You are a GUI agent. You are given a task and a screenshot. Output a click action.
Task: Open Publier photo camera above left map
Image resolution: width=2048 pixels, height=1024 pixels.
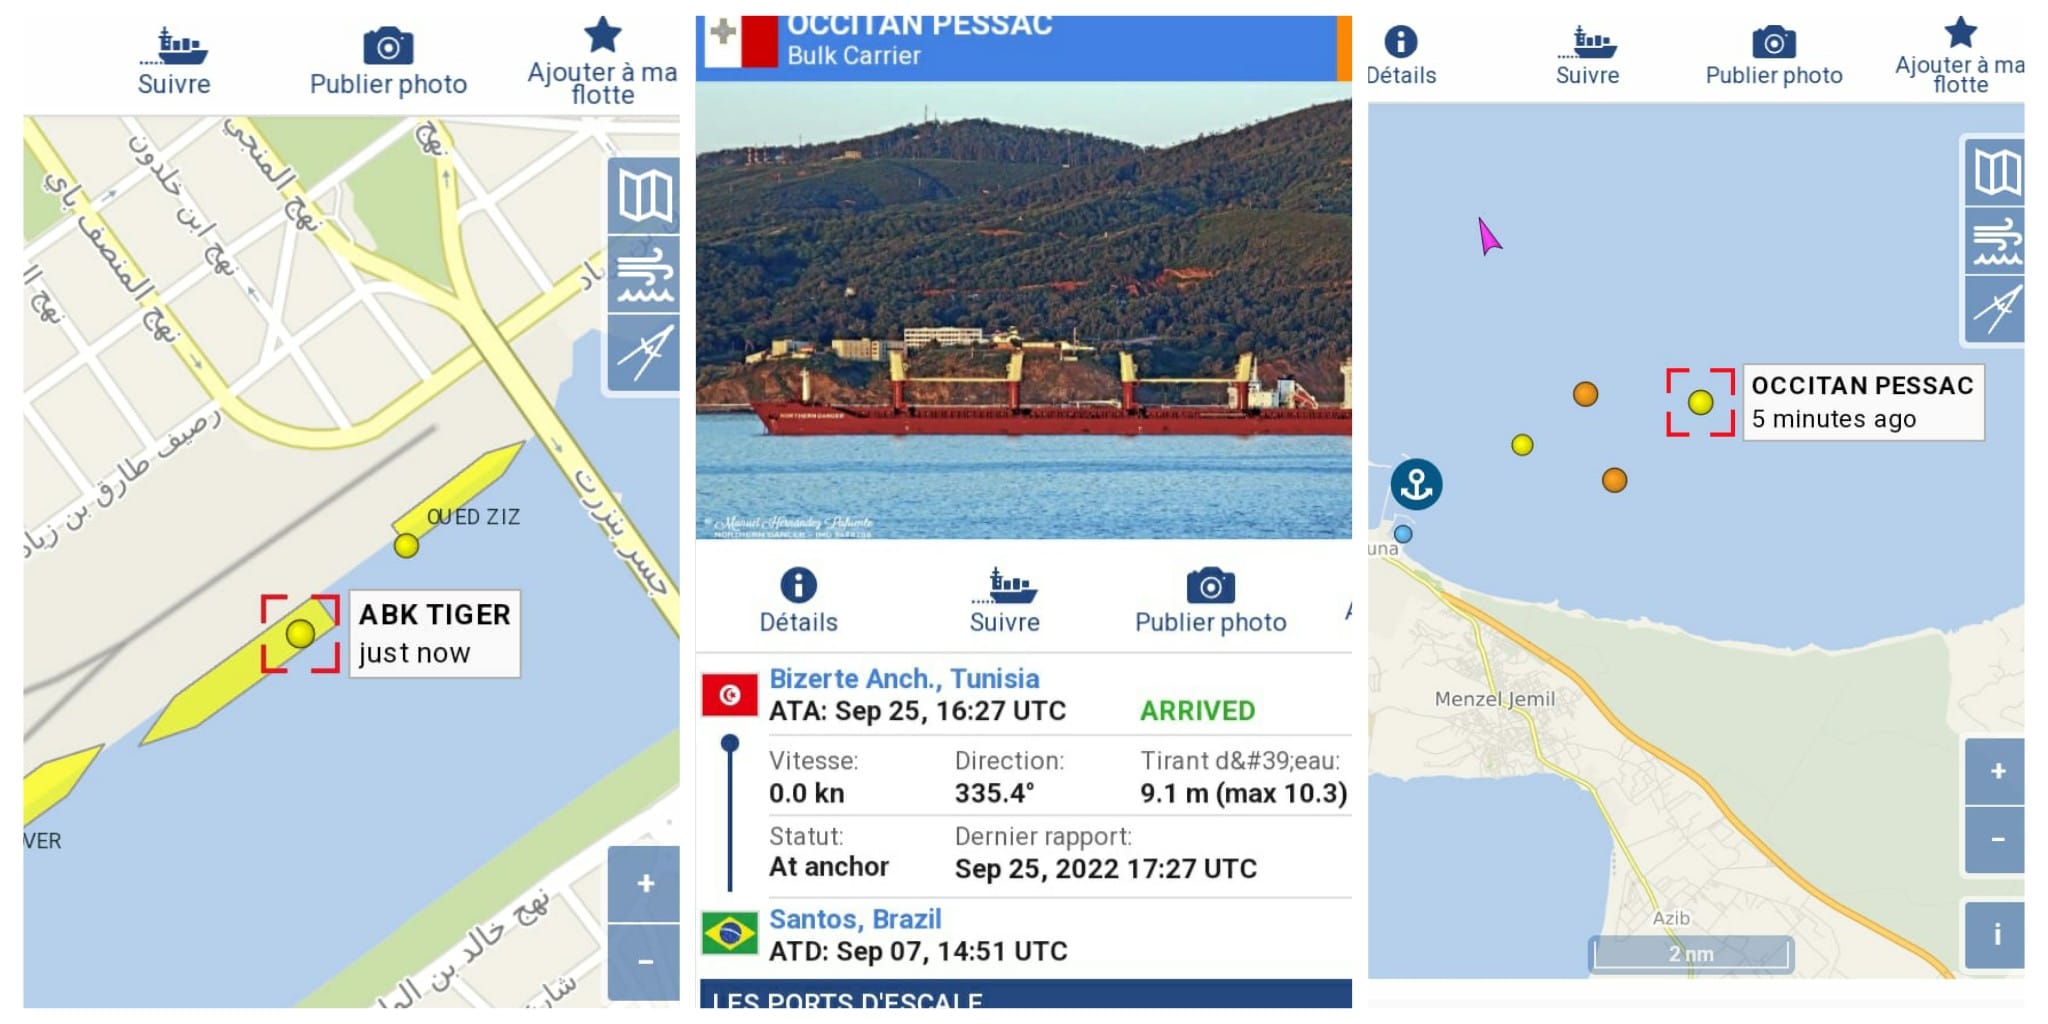(x=388, y=61)
